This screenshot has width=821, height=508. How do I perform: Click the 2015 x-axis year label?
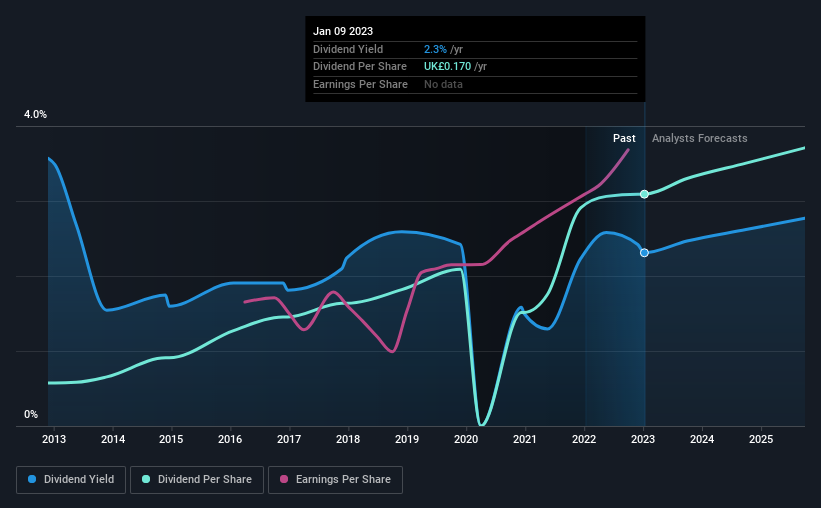point(171,439)
